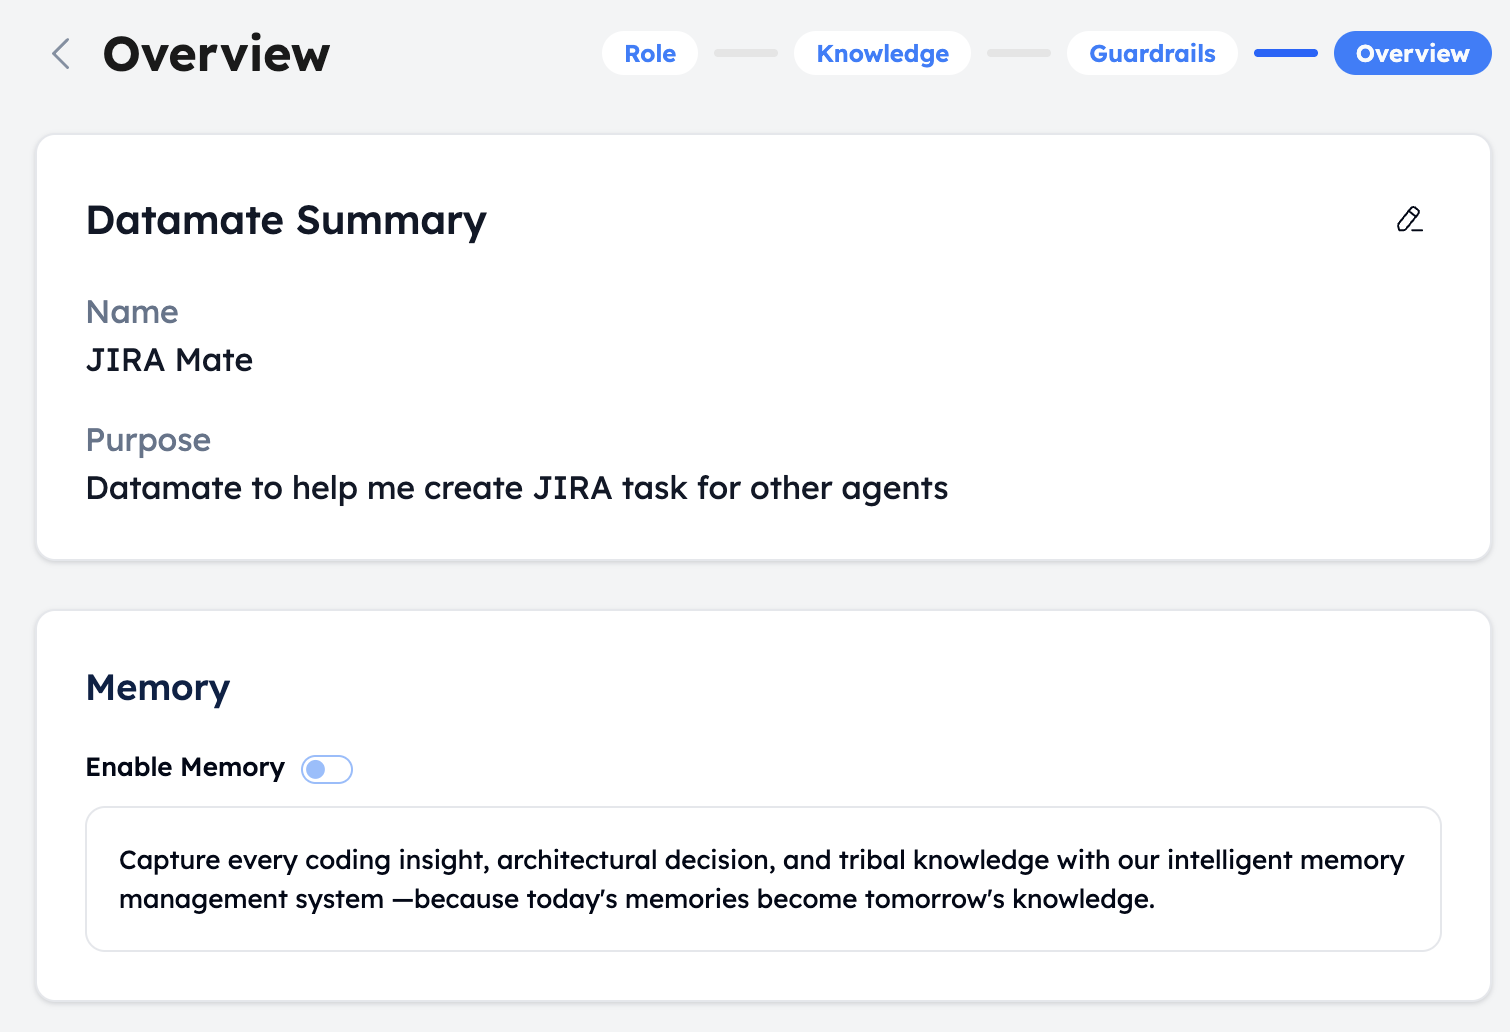
Task: Select the name value JIRA Mate
Action: 169,360
